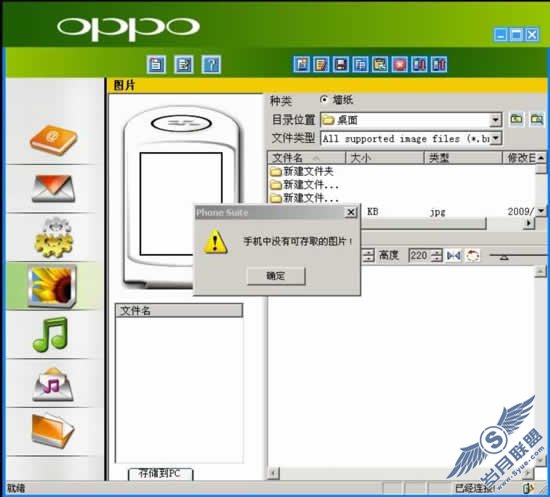Click the connection status icon in status bar

(528, 488)
